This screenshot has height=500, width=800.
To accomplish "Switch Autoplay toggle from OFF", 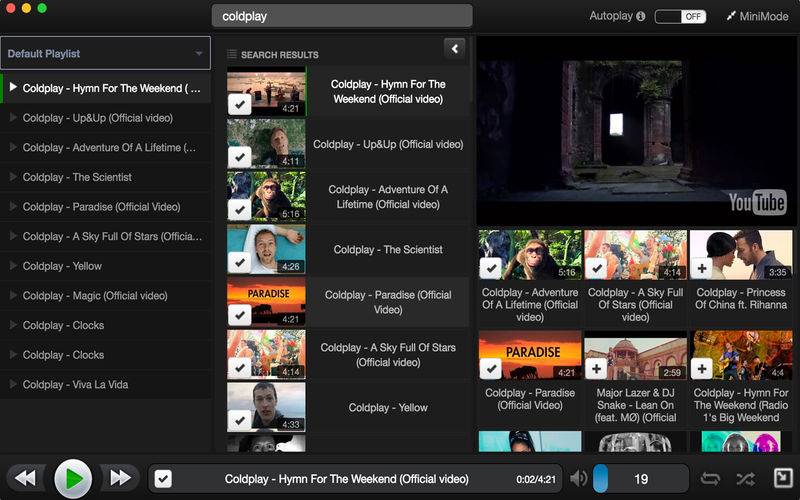I will click(681, 16).
